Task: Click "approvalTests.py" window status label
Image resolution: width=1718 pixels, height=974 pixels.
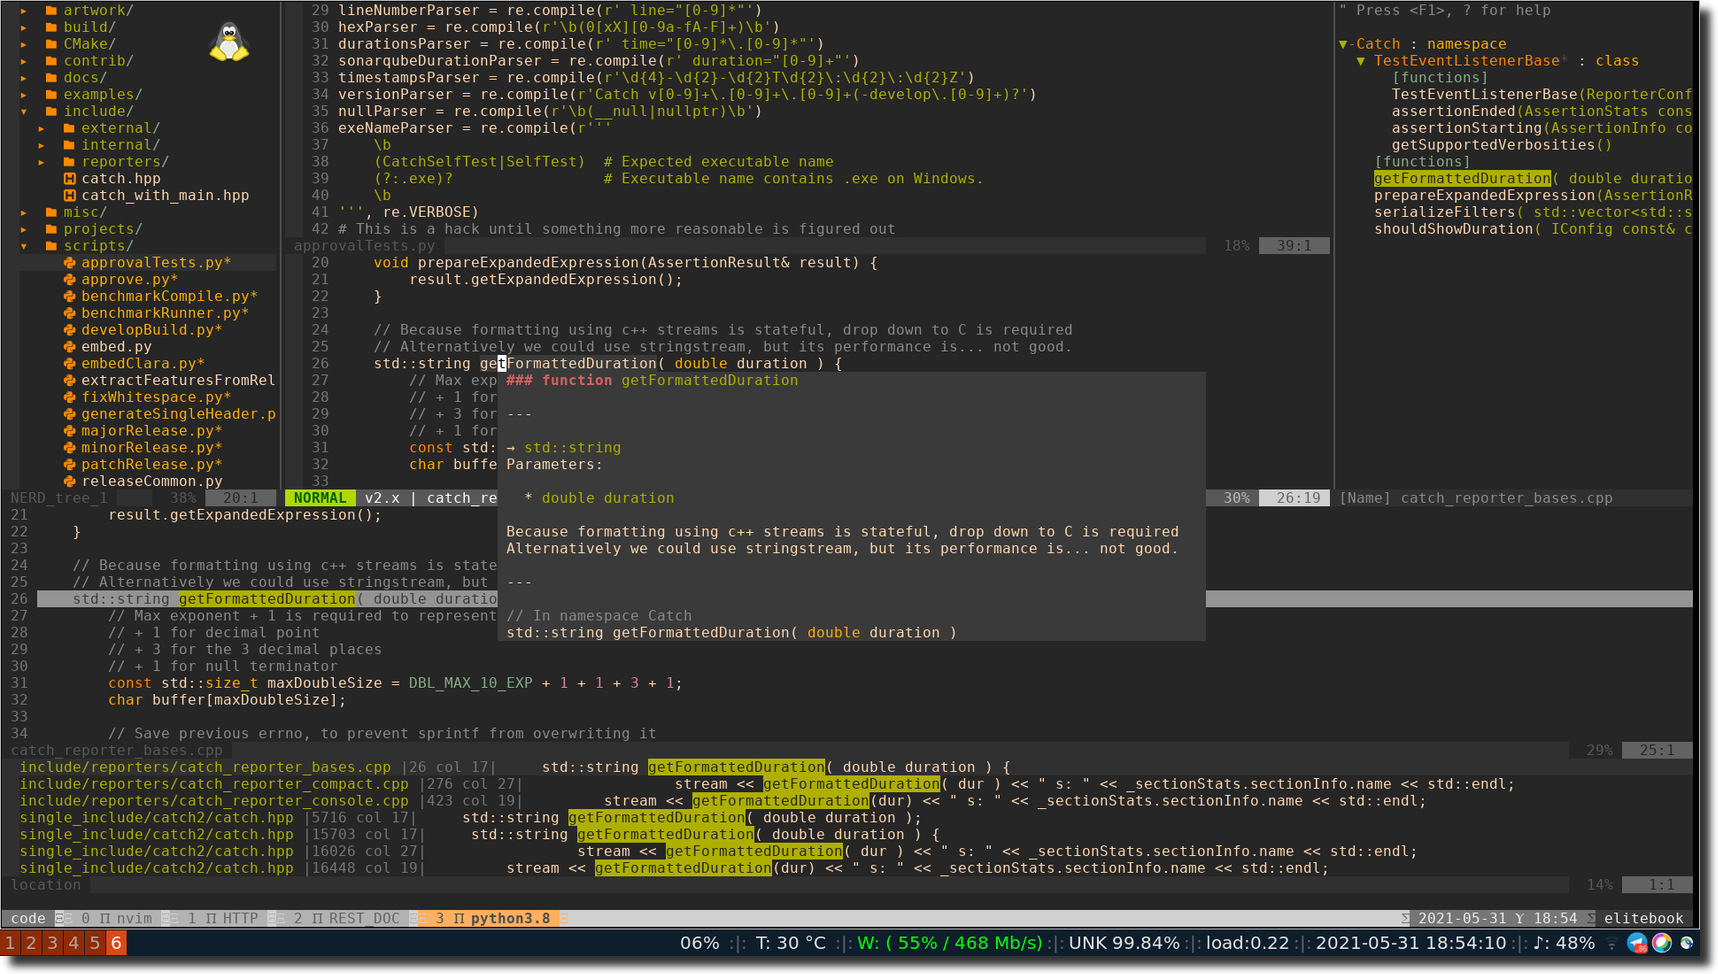Action: pyautogui.click(x=365, y=246)
